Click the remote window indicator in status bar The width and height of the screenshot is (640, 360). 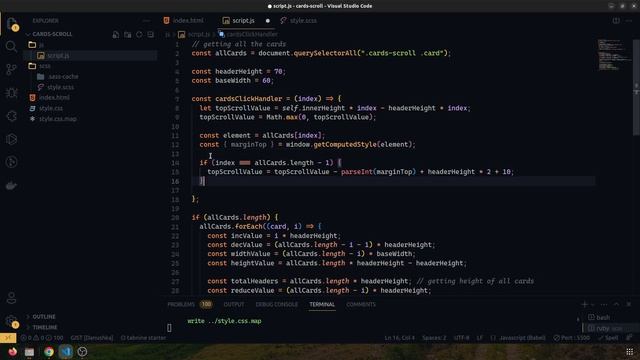[x=8, y=338]
